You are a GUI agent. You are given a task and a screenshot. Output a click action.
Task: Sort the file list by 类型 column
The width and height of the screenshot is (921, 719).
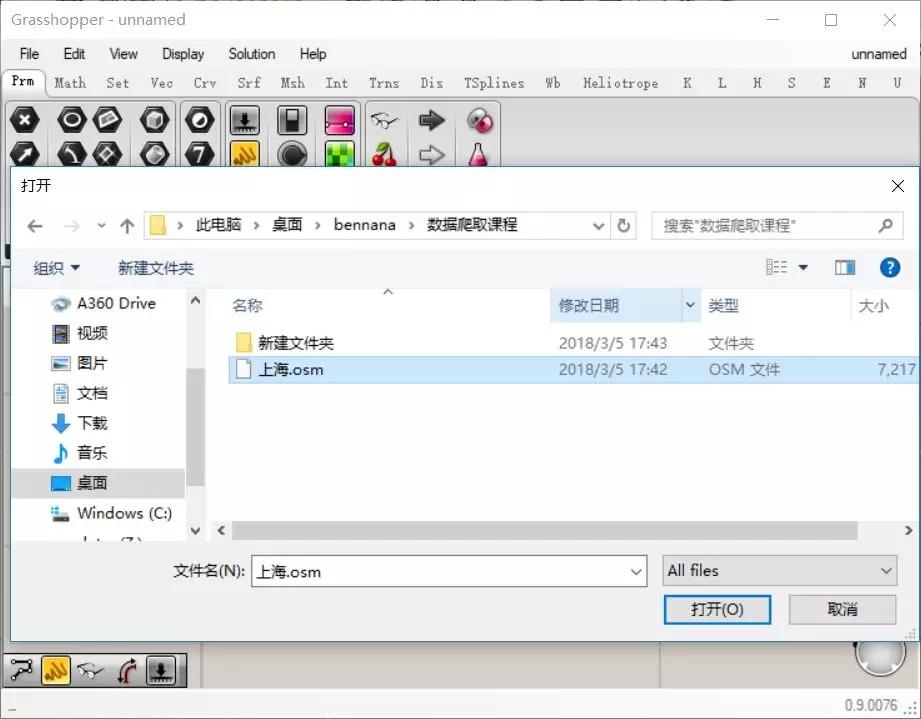point(723,305)
